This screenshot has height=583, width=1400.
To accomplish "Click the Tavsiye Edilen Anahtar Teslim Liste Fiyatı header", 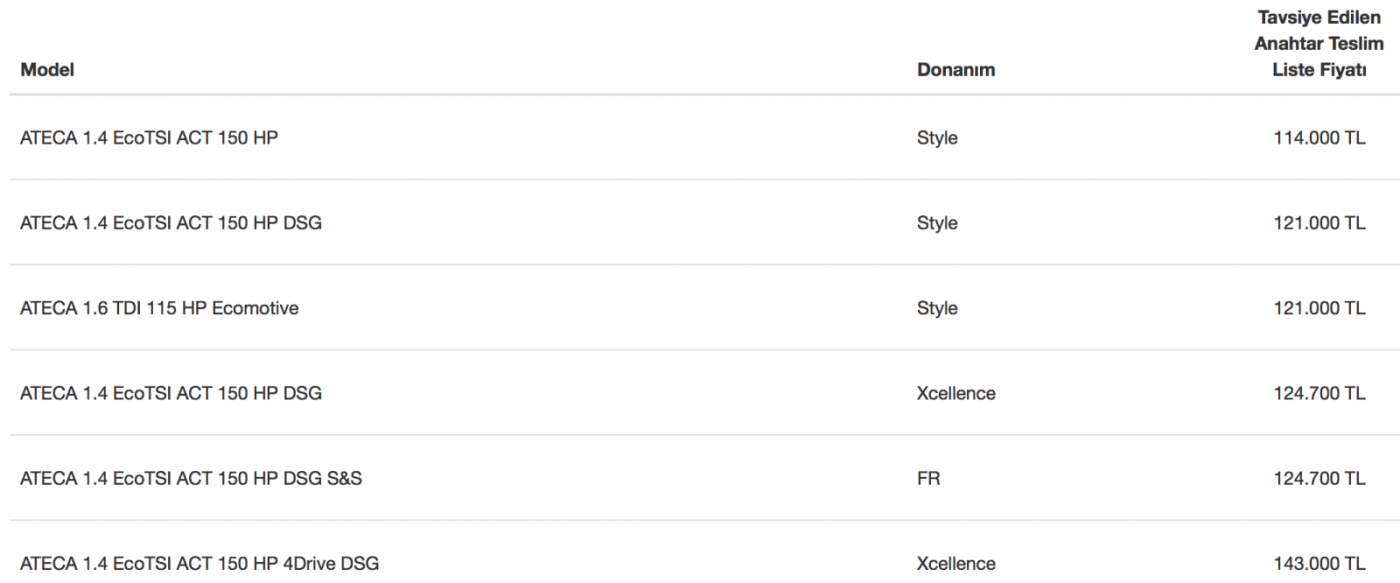I will [x=1319, y=44].
